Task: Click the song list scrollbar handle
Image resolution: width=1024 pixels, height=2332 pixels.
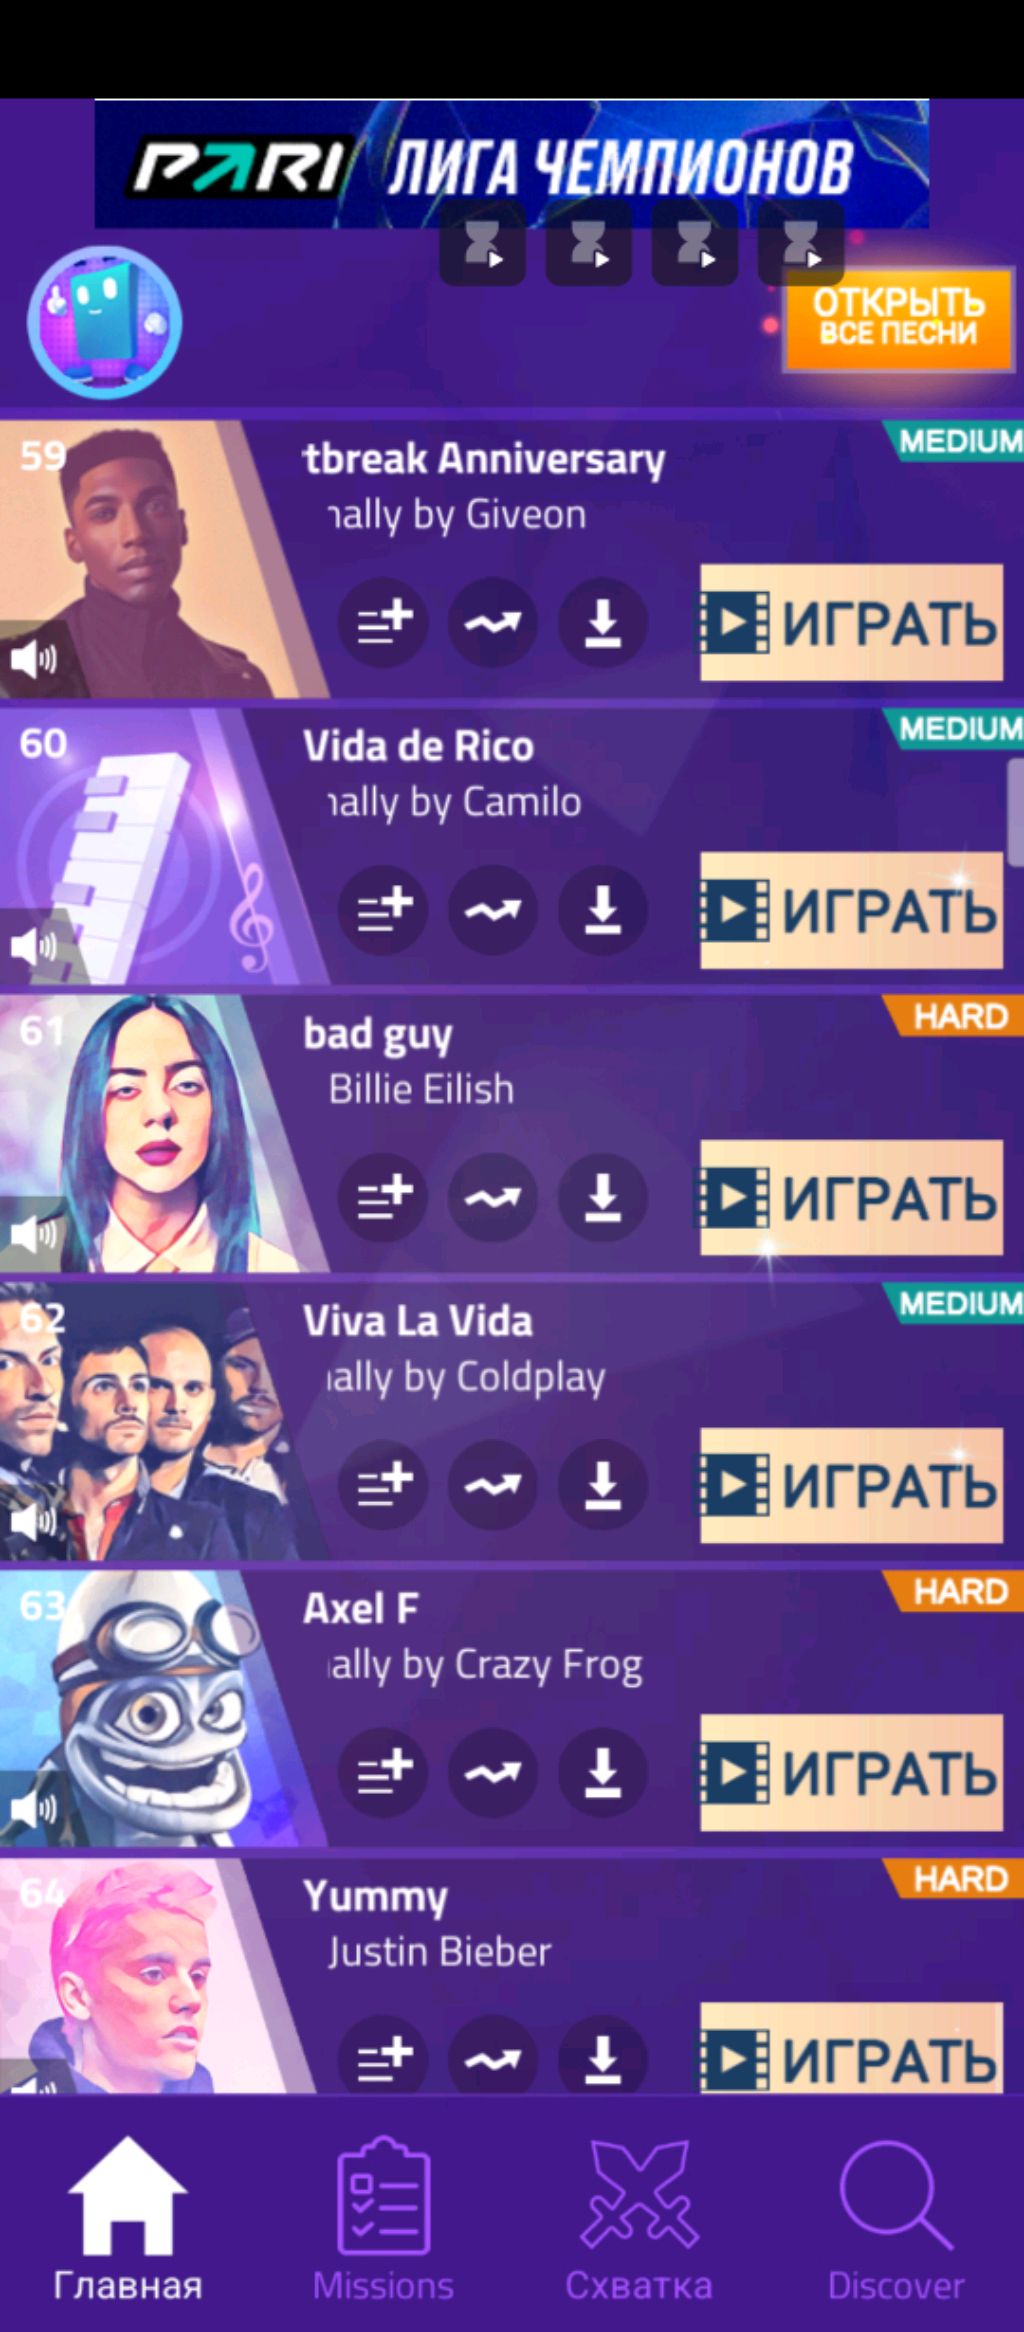Action: point(1016,811)
